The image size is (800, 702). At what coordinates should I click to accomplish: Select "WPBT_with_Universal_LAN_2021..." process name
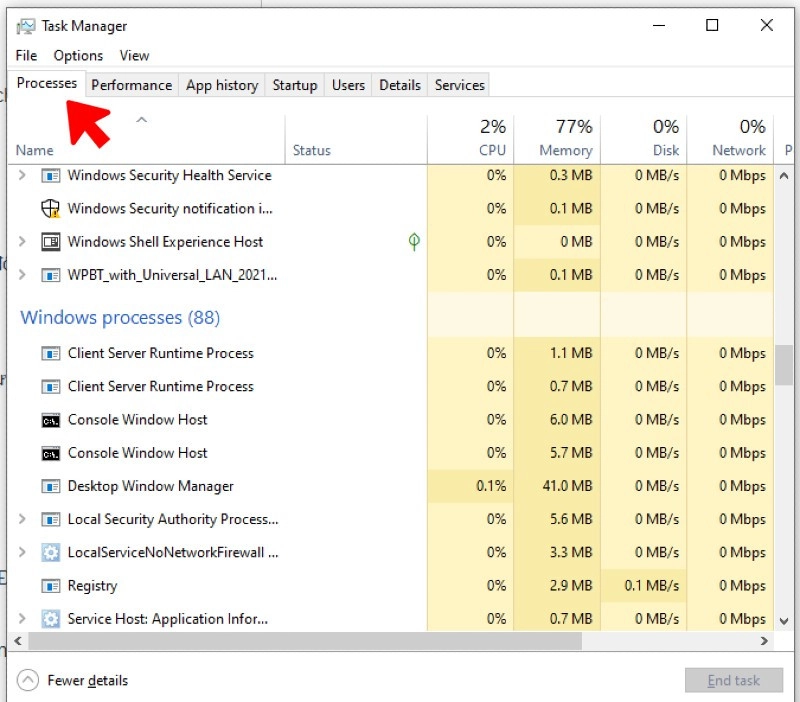coord(172,275)
